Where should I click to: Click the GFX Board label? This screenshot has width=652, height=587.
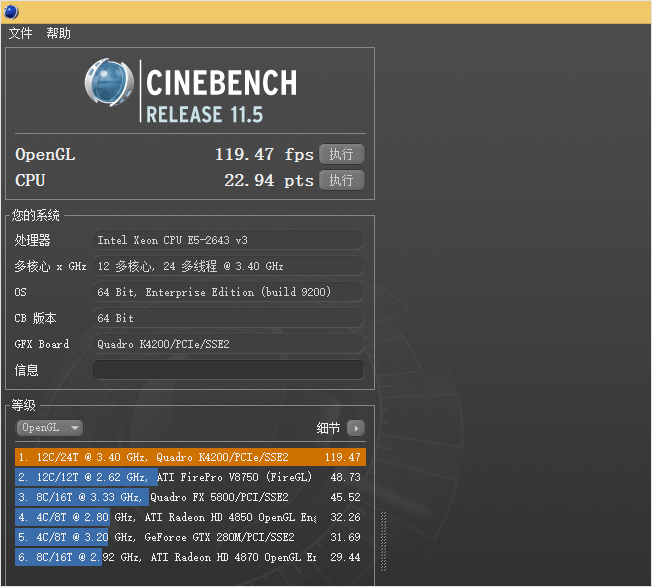coord(42,344)
